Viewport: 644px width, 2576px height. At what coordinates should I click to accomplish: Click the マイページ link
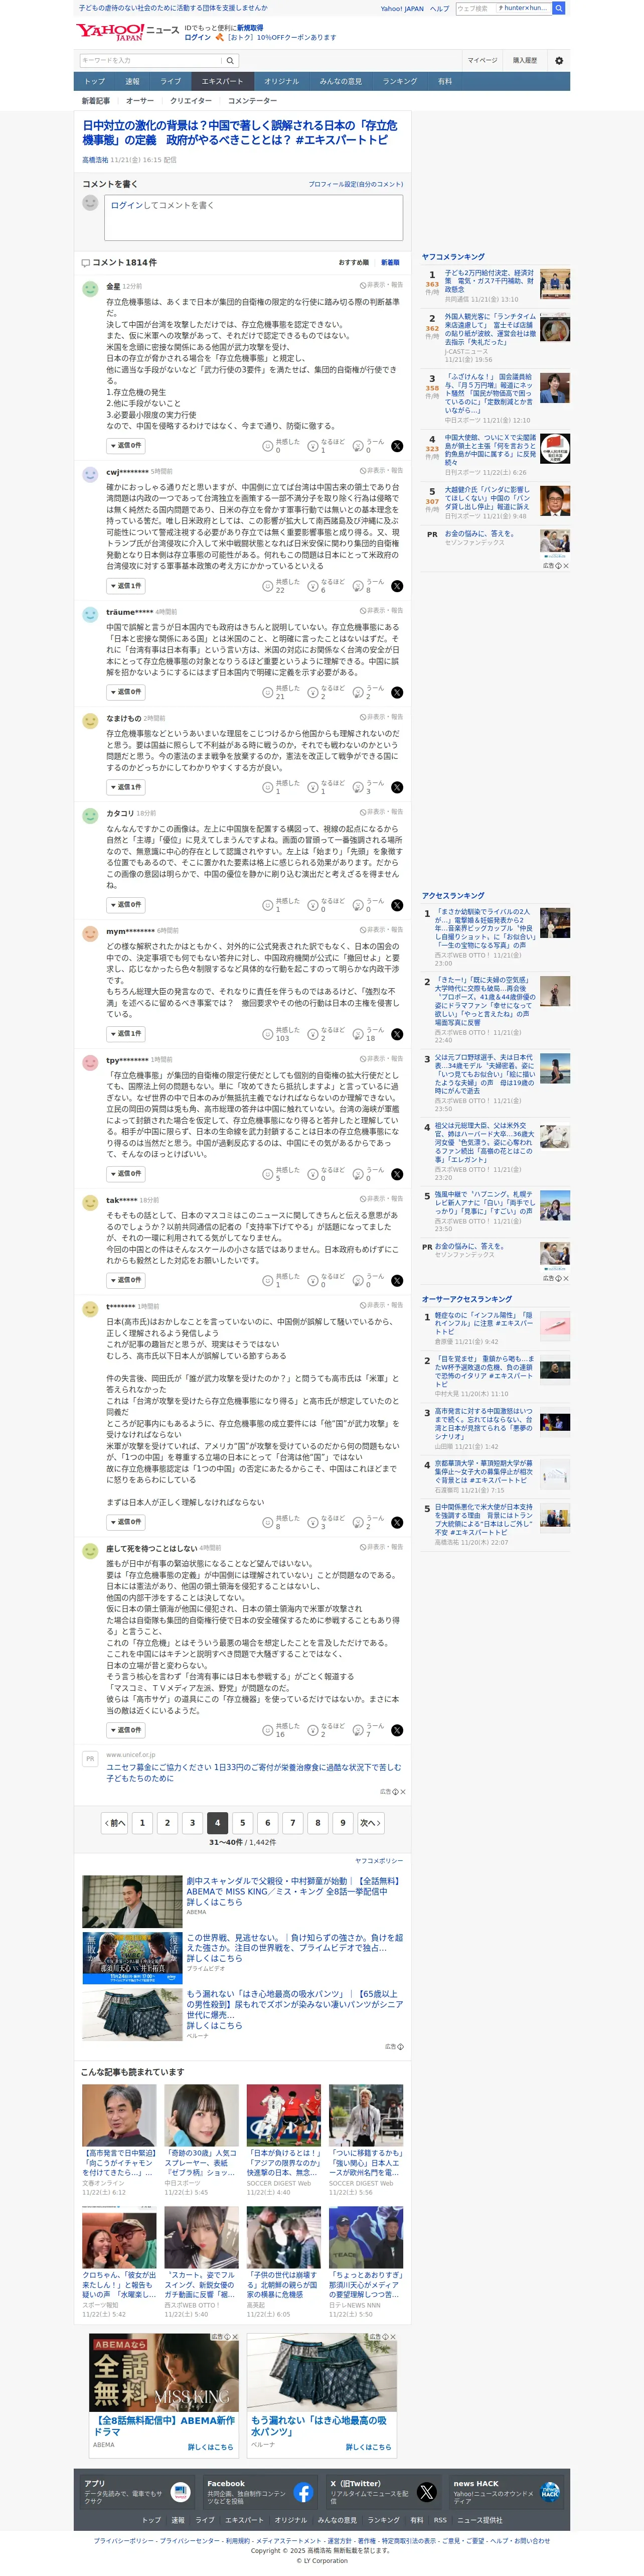[x=482, y=60]
